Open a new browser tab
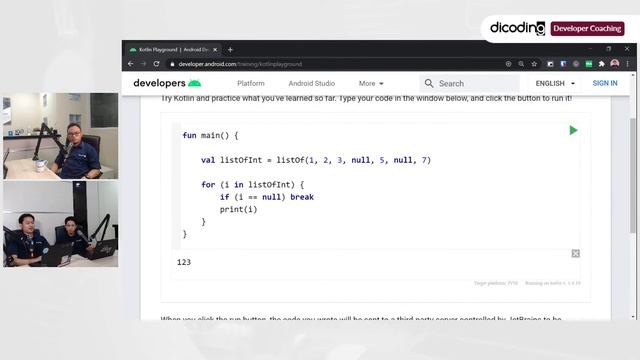The width and height of the screenshot is (640, 360). [230, 49]
